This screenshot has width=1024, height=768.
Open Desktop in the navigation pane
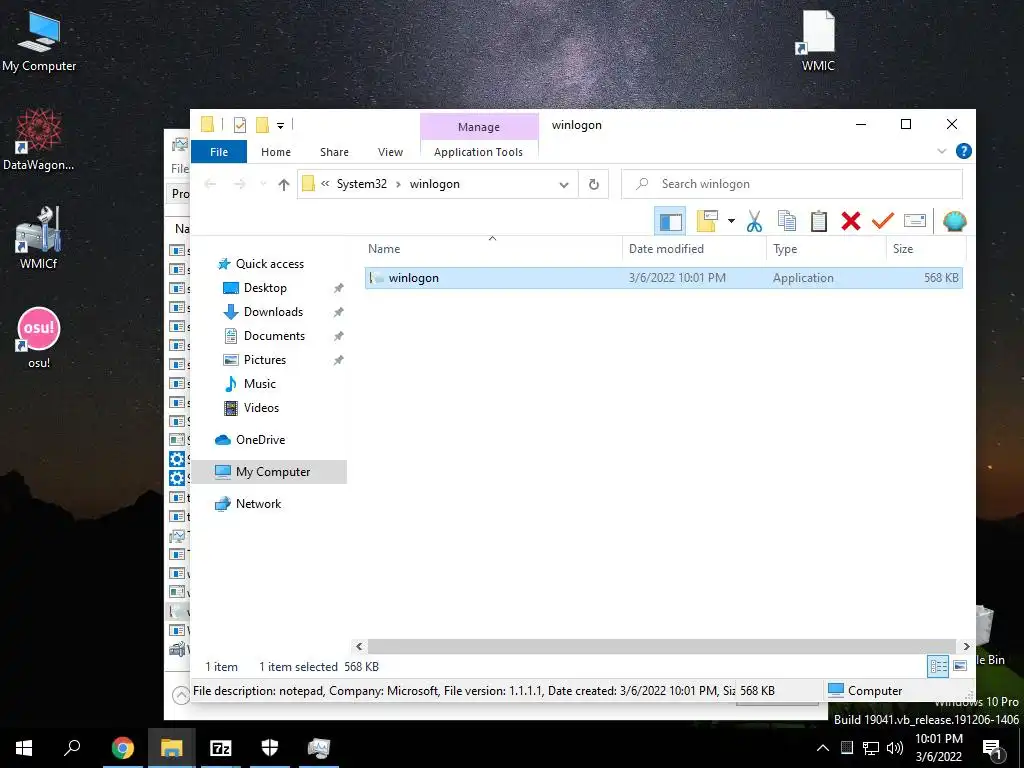coord(265,288)
